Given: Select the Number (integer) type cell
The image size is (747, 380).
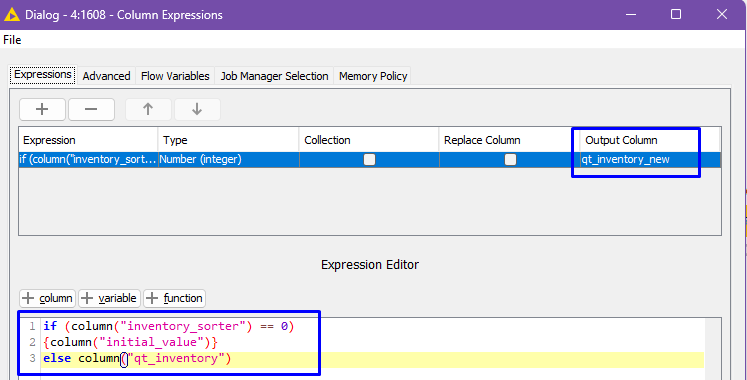Looking at the screenshot, I should click(229, 160).
